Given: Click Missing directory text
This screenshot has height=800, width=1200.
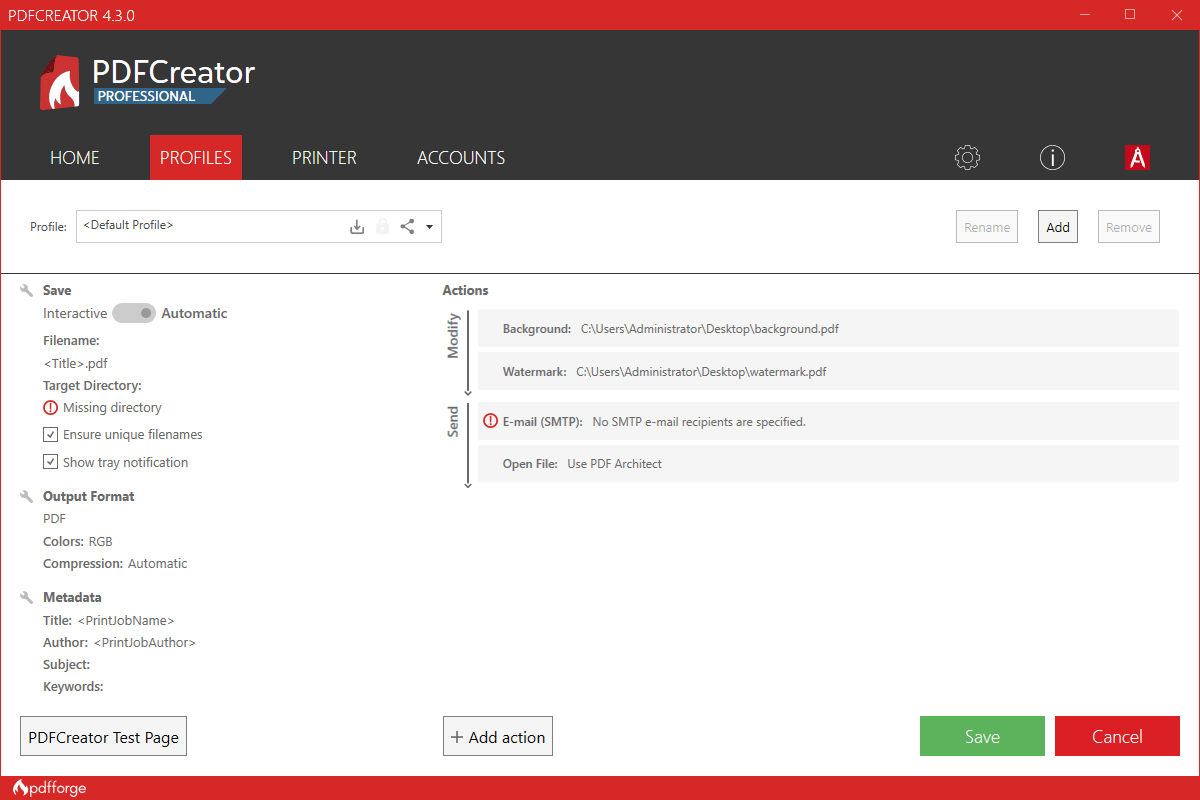Looking at the screenshot, I should pyautogui.click(x=112, y=407).
